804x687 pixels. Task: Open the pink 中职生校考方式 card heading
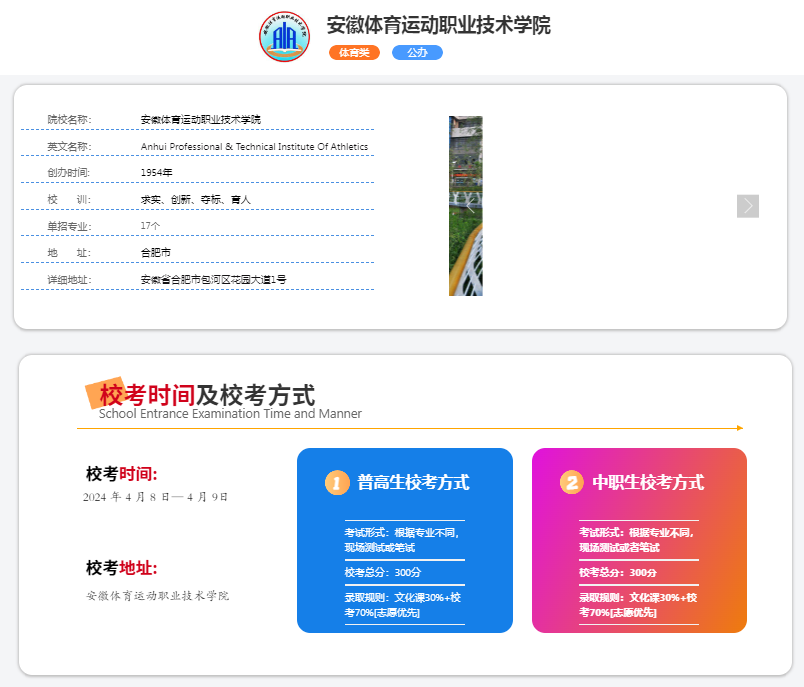tap(648, 482)
